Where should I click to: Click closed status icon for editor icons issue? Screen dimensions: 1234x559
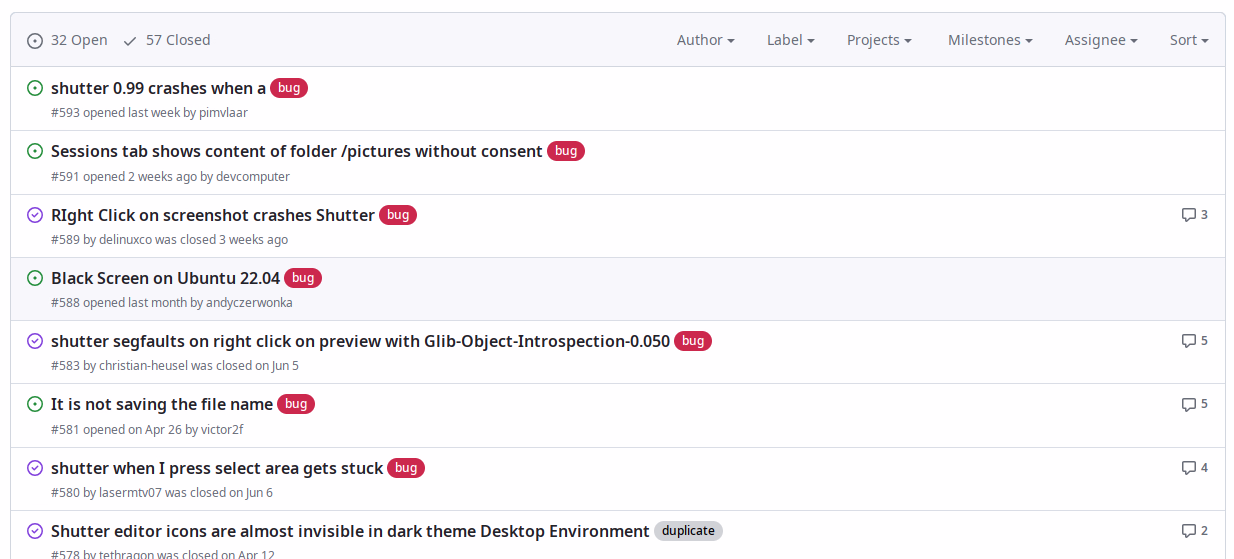[x=35, y=531]
